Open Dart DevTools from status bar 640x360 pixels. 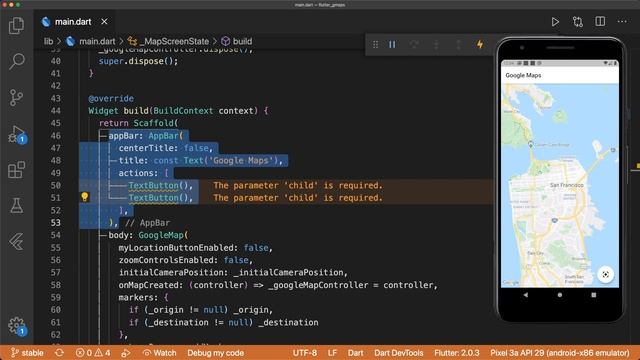pos(399,353)
